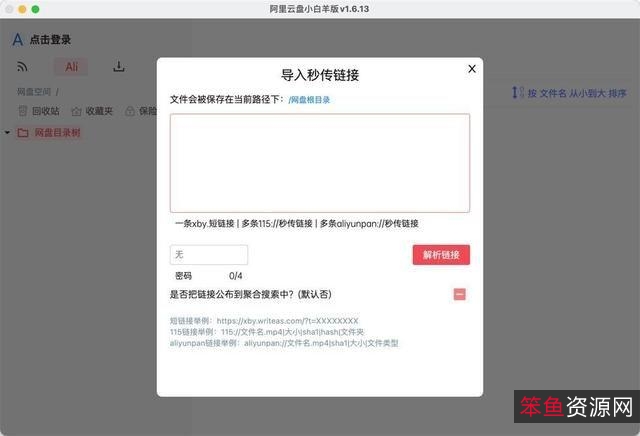
Task: Click the red 解析链接 button
Action: [x=441, y=255]
